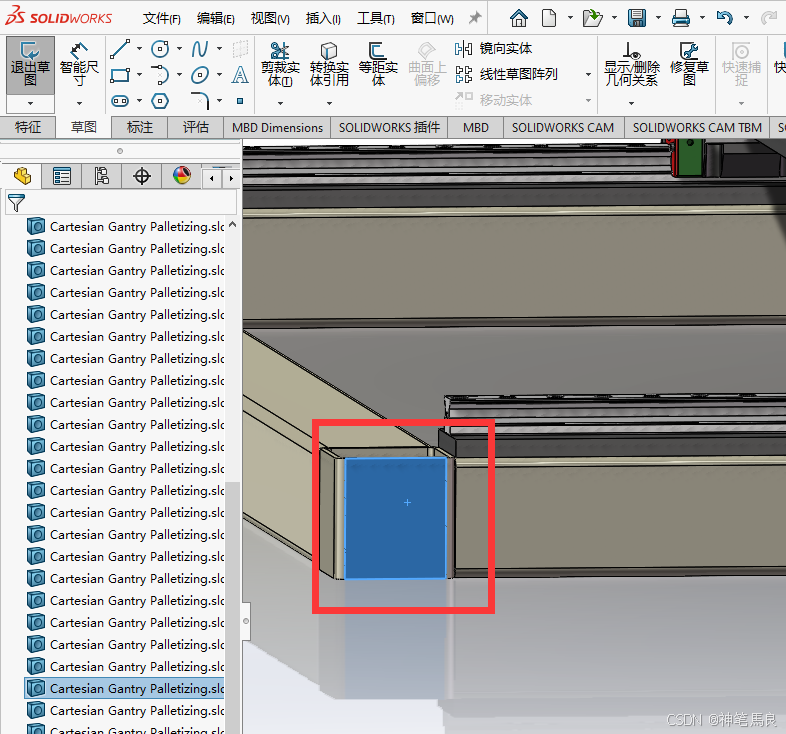Screen dimensions: 786x734
Task: Click Trim Entities (剪裁实体) tool
Action: click(x=280, y=64)
